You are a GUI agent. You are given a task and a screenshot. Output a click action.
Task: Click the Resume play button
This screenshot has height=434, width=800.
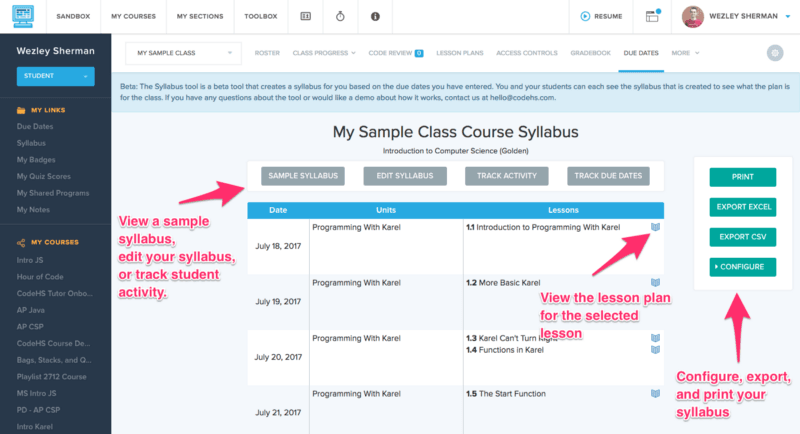pos(601,17)
